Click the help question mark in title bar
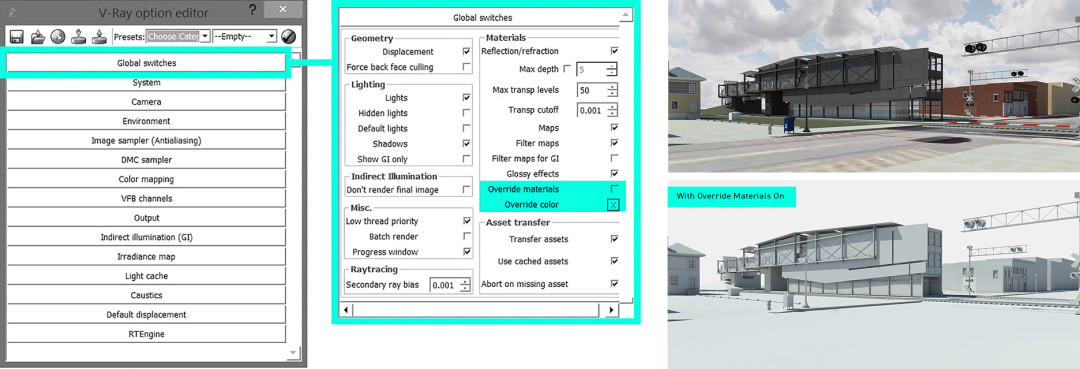 [x=252, y=10]
